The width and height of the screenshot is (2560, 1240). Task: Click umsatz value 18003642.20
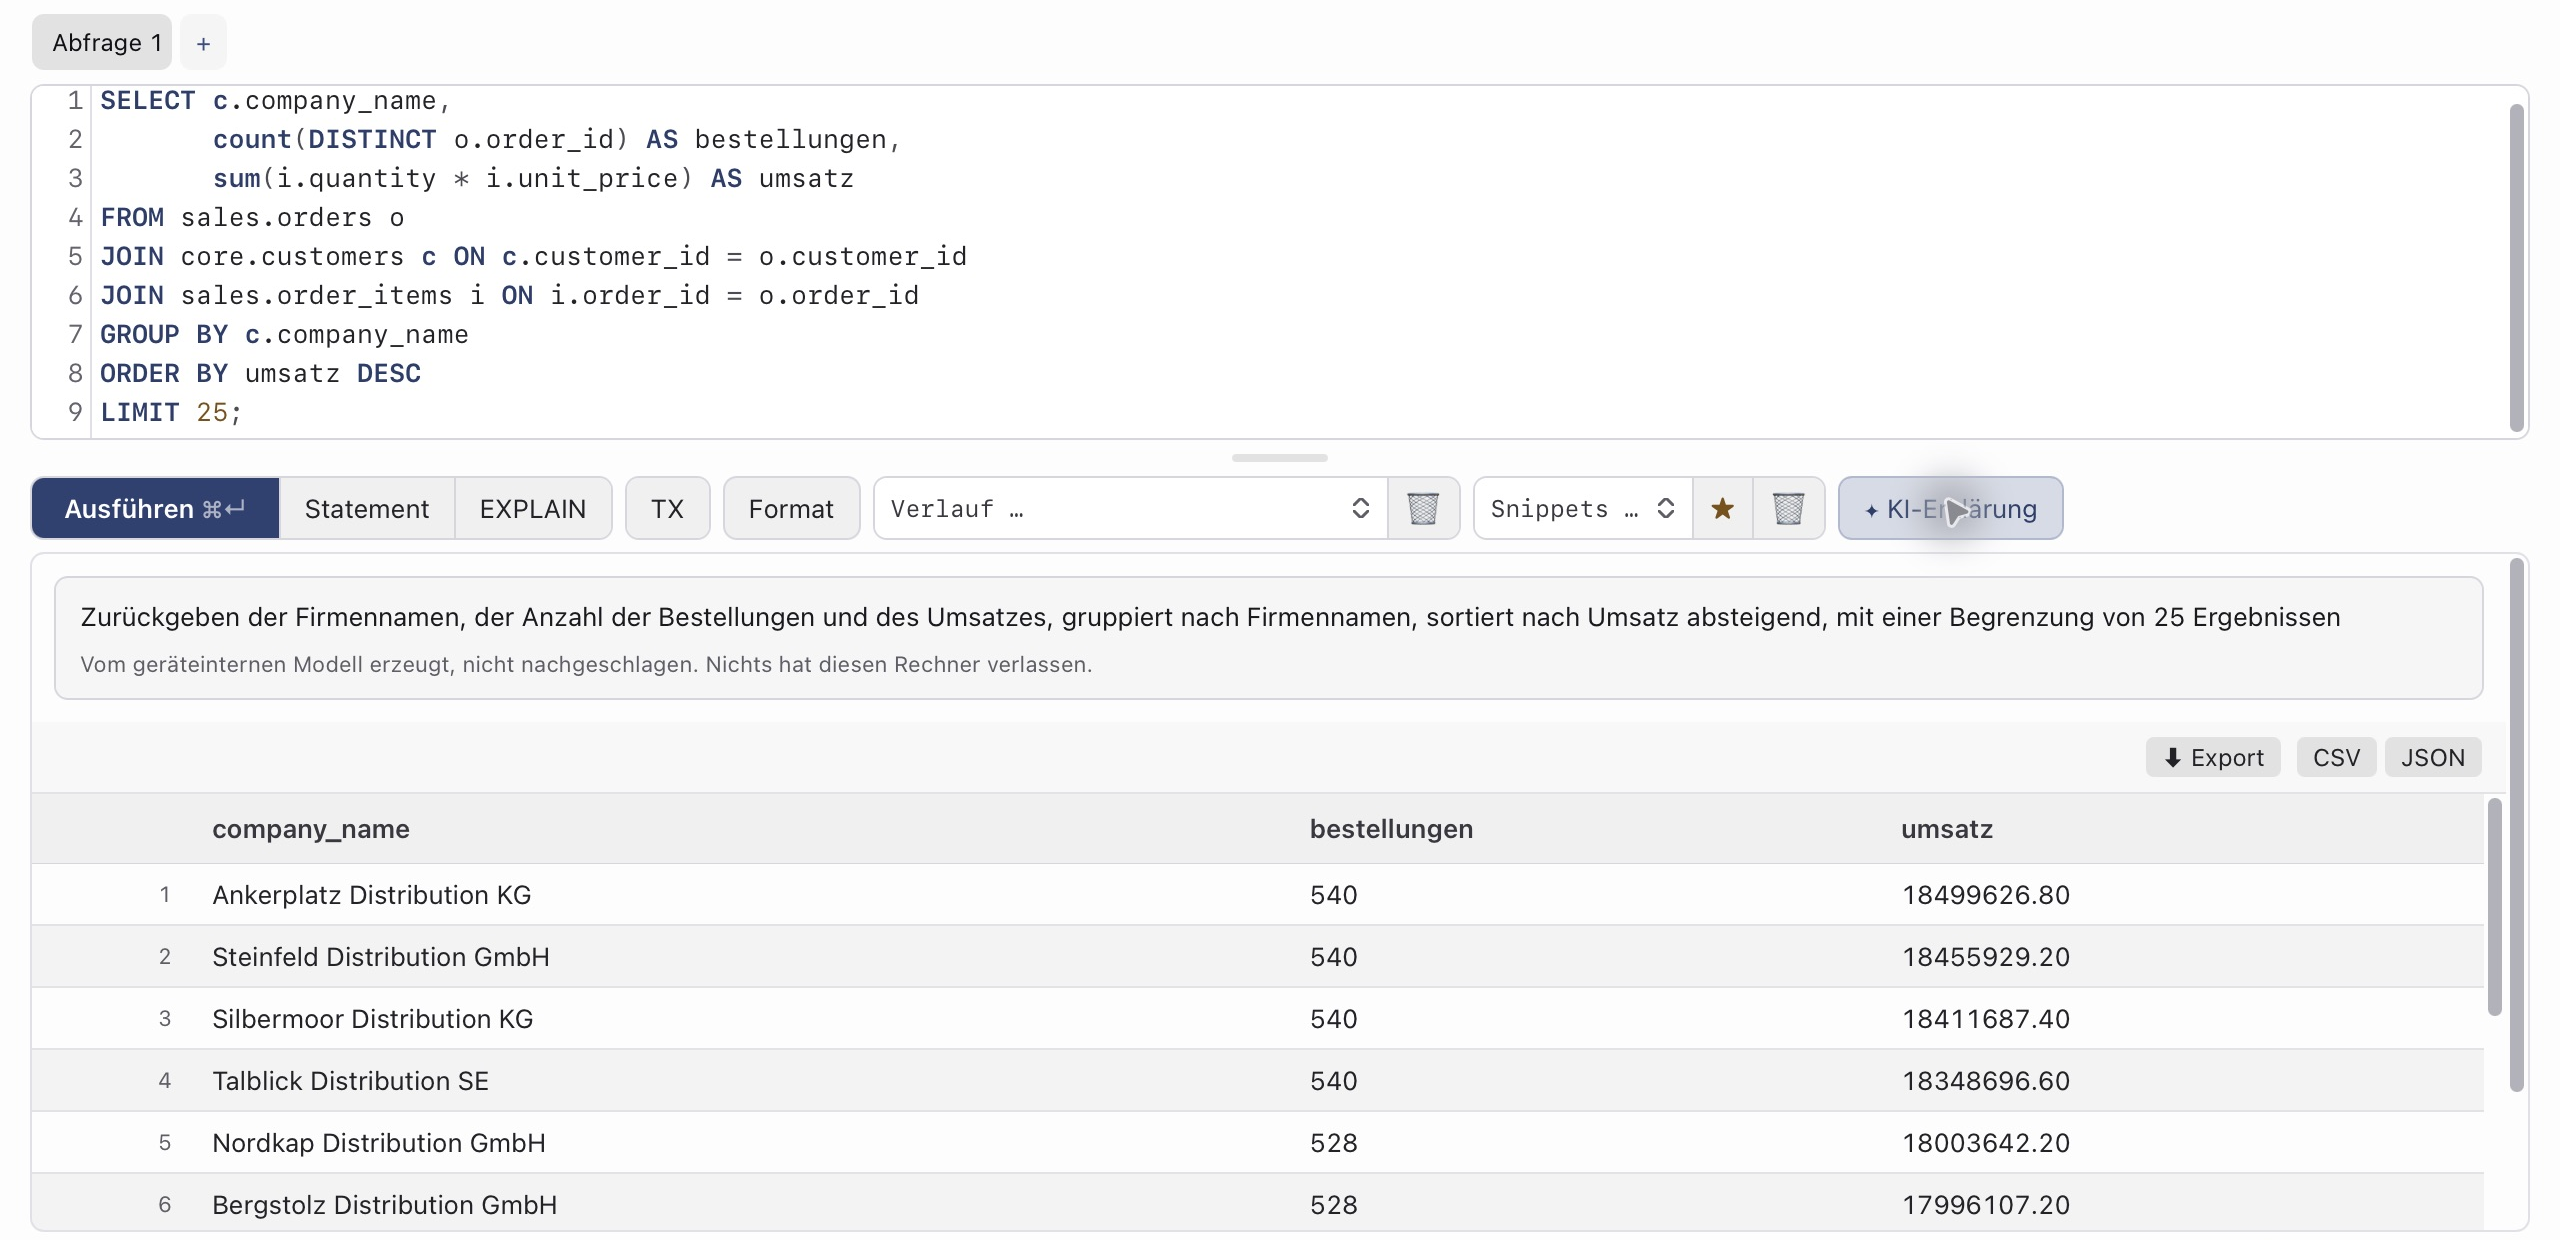click(1985, 1142)
